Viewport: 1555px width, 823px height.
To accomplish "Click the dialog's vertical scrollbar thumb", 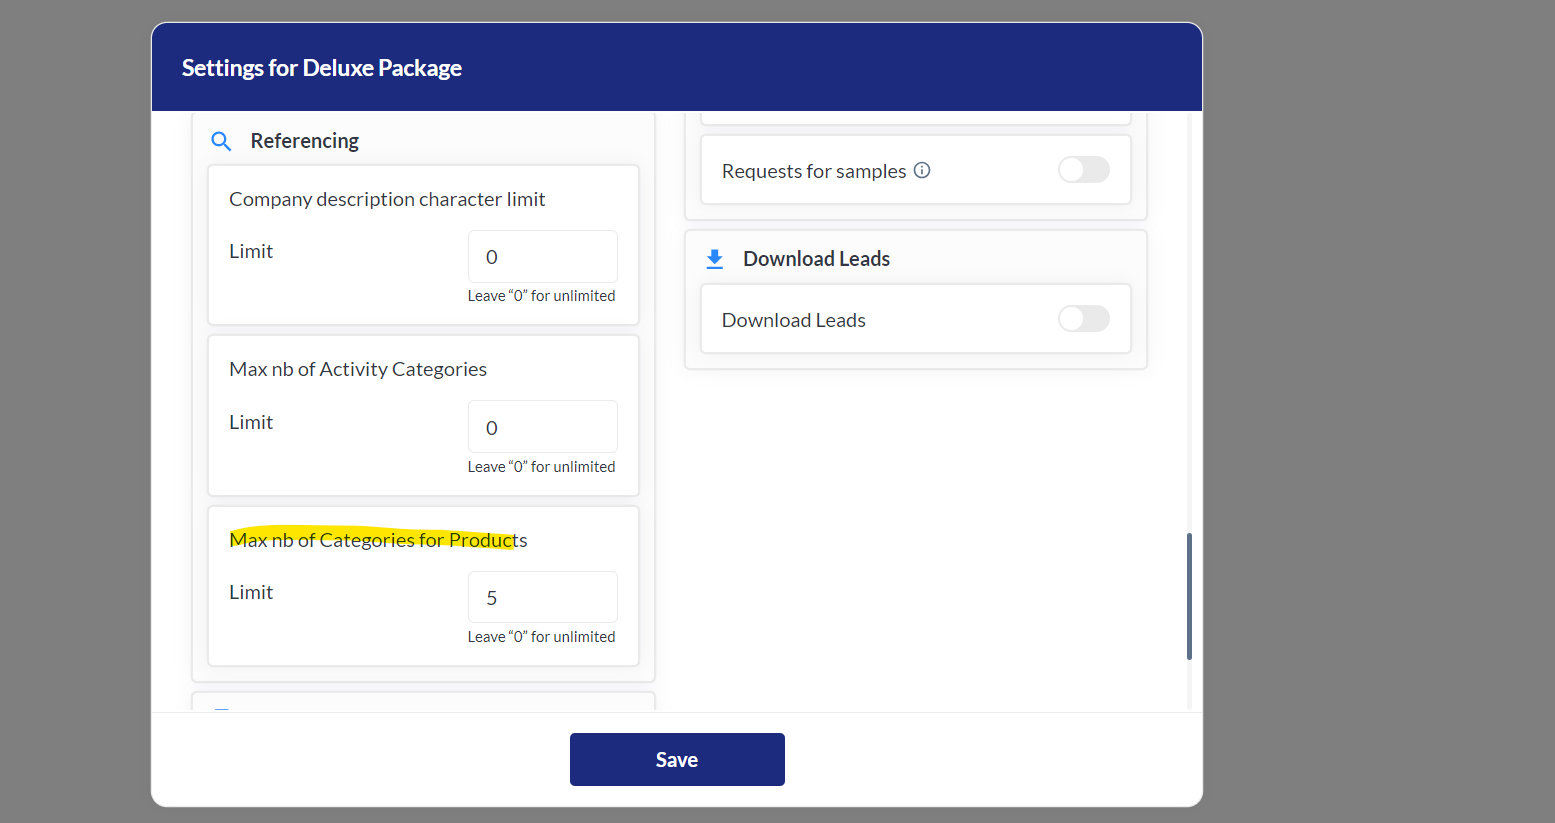I will coord(1189,596).
